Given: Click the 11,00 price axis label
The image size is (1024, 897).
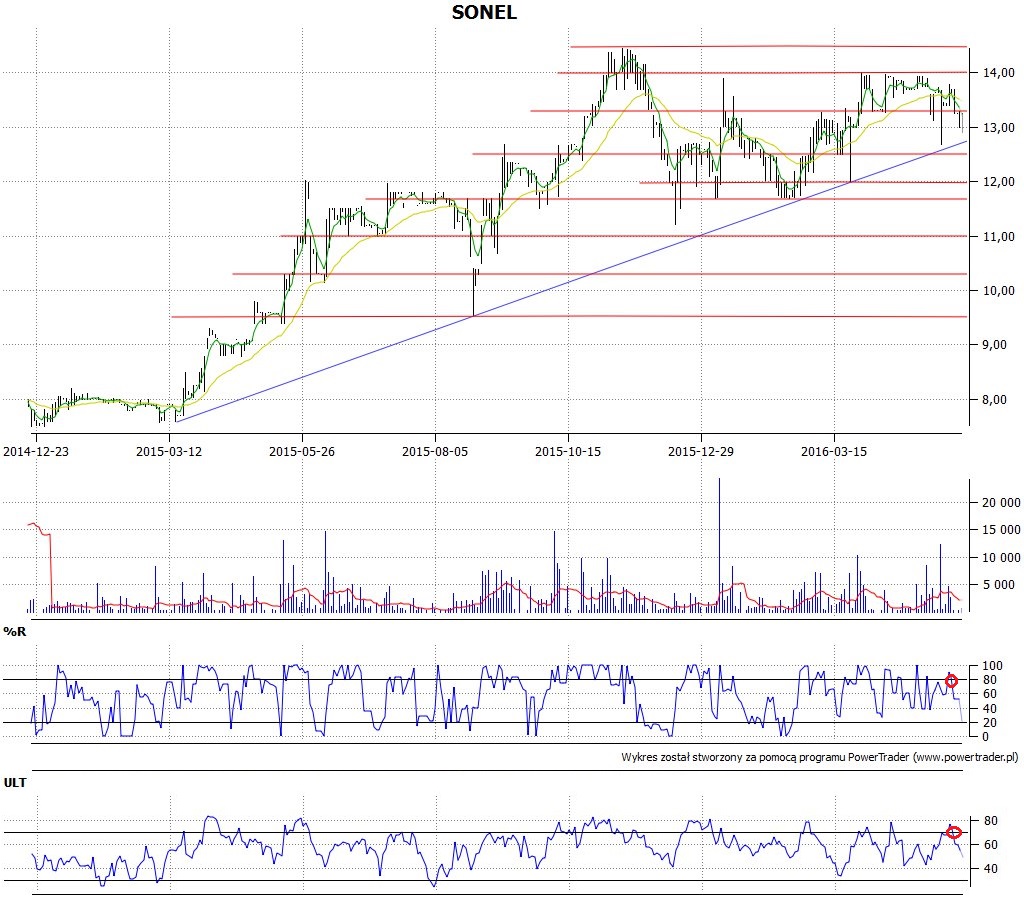Looking at the screenshot, I should [999, 237].
